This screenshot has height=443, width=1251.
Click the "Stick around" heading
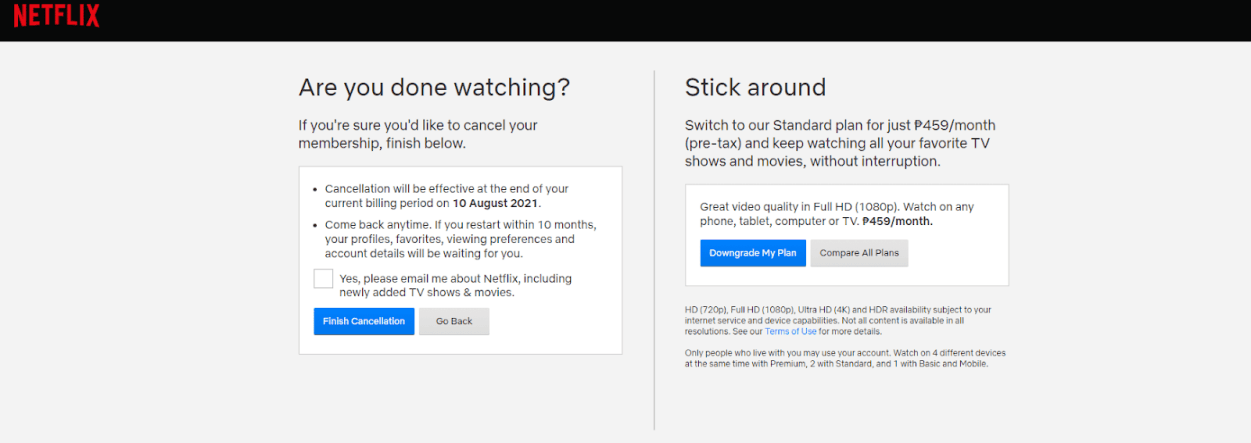755,88
